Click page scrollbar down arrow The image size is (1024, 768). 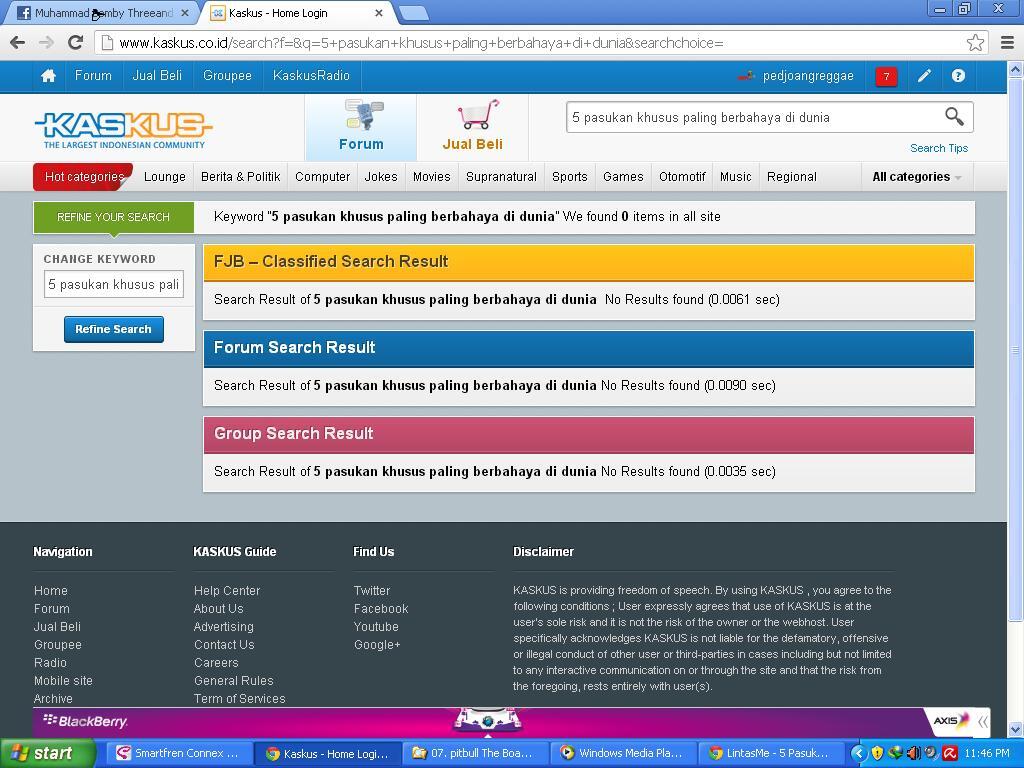click(x=1015, y=729)
